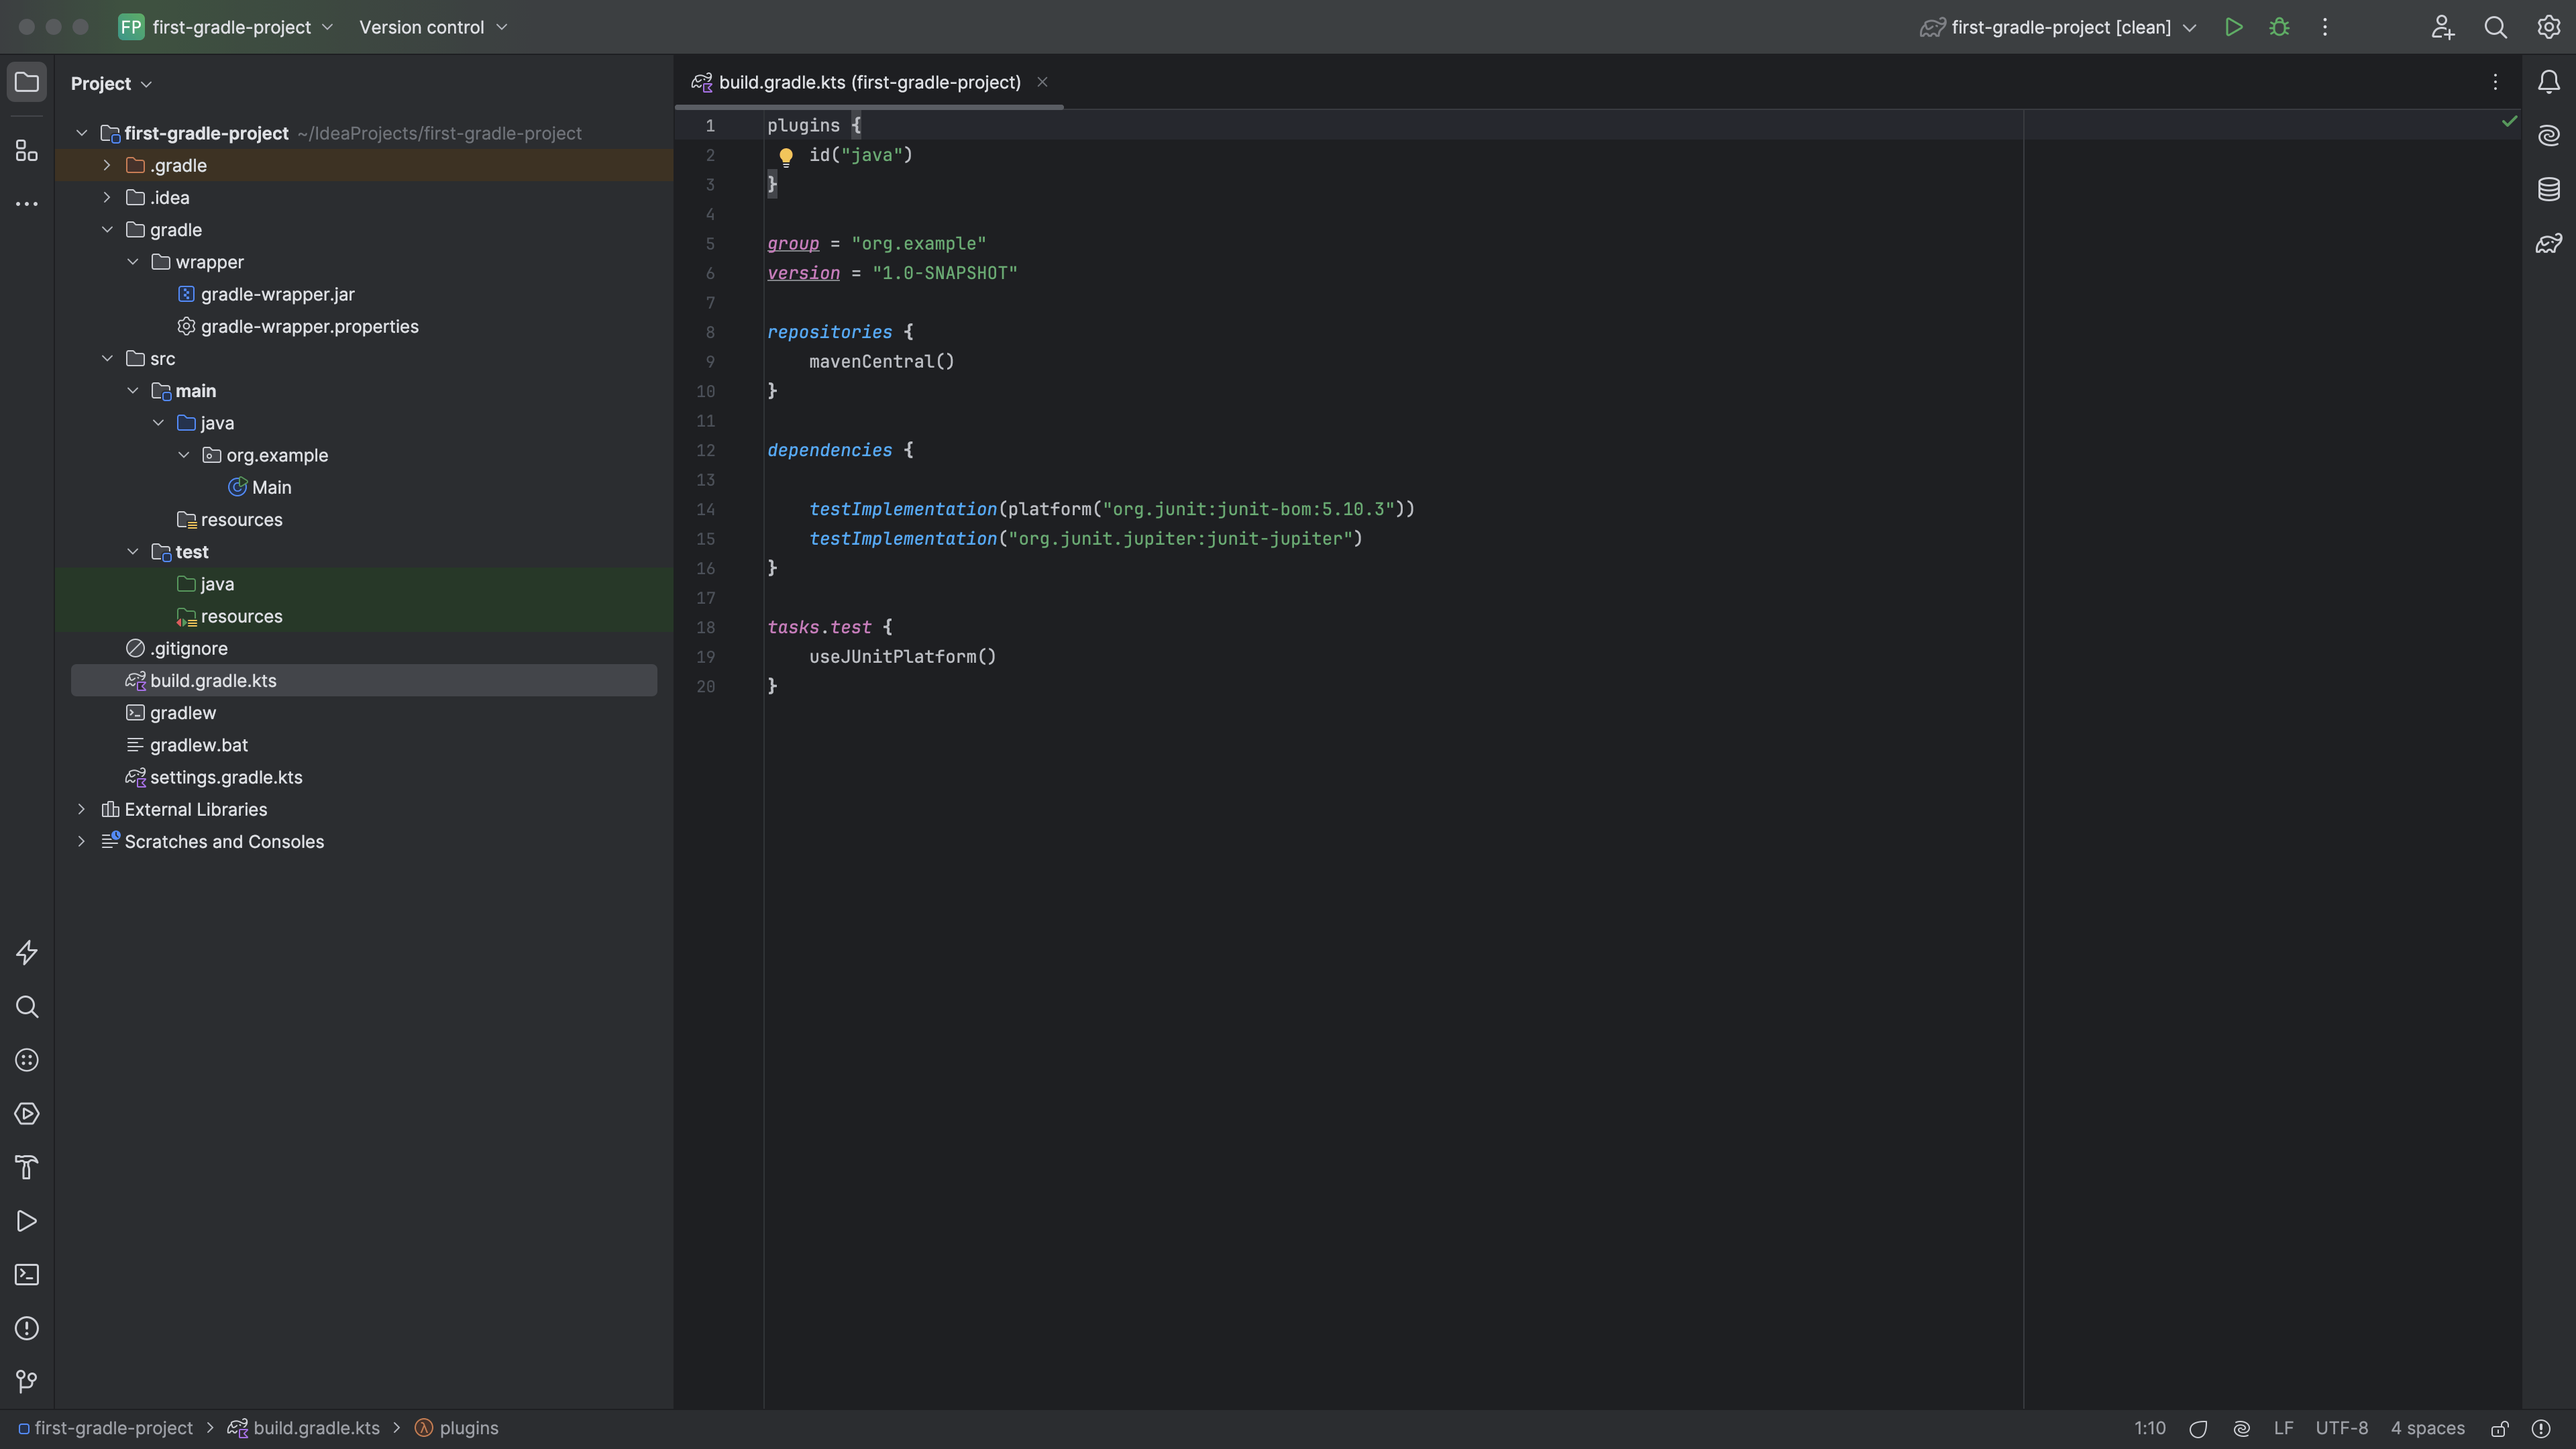Screen dimensions: 2576x1449
Task: Open IDE Settings via gear icon
Action: (x=2548, y=27)
